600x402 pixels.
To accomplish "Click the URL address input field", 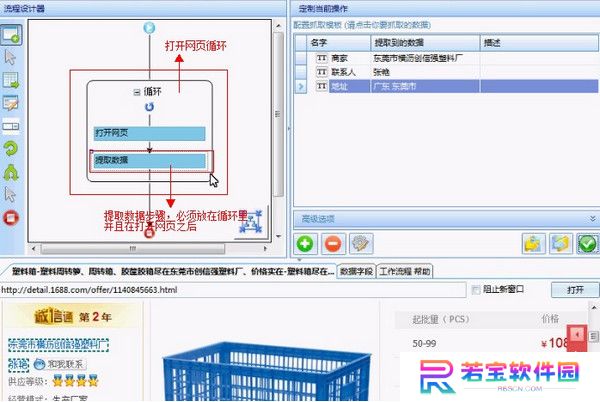I will coord(233,290).
